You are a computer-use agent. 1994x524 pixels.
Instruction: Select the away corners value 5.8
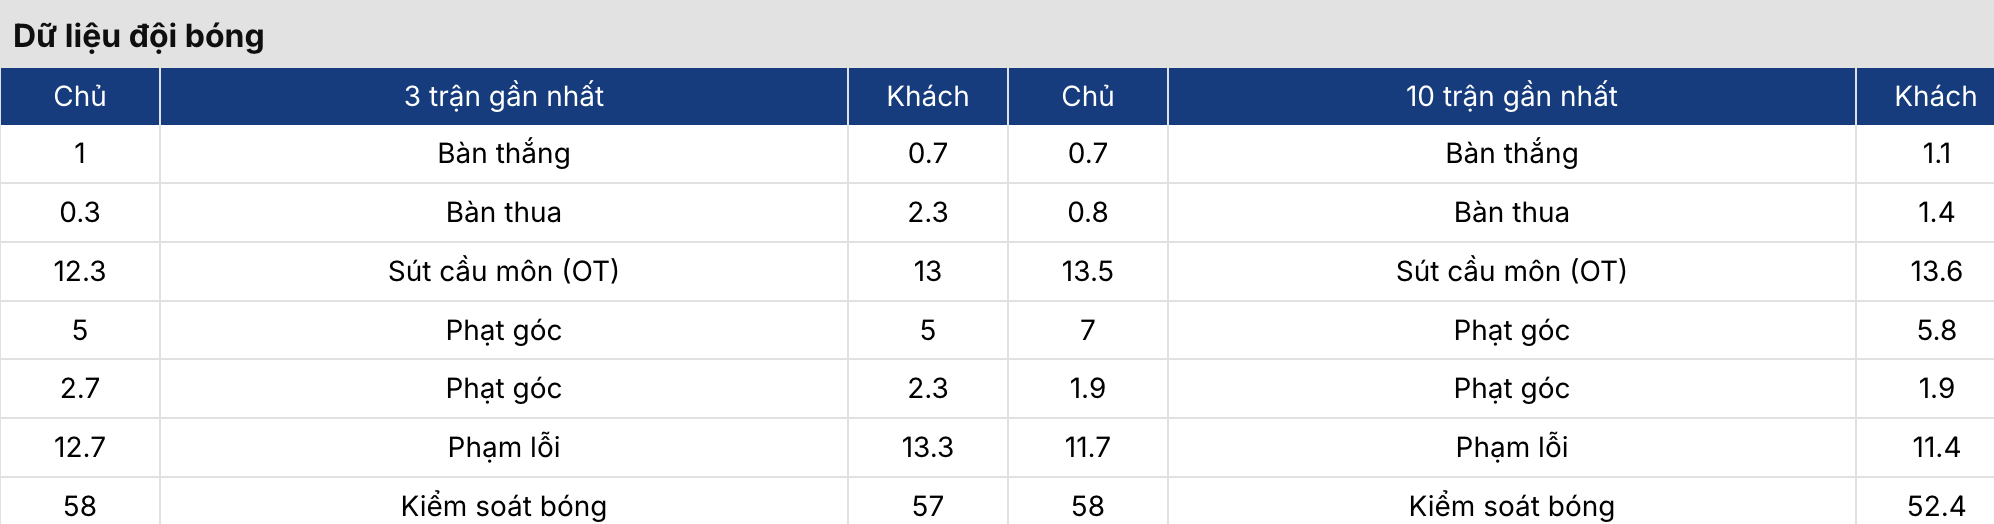click(1936, 330)
